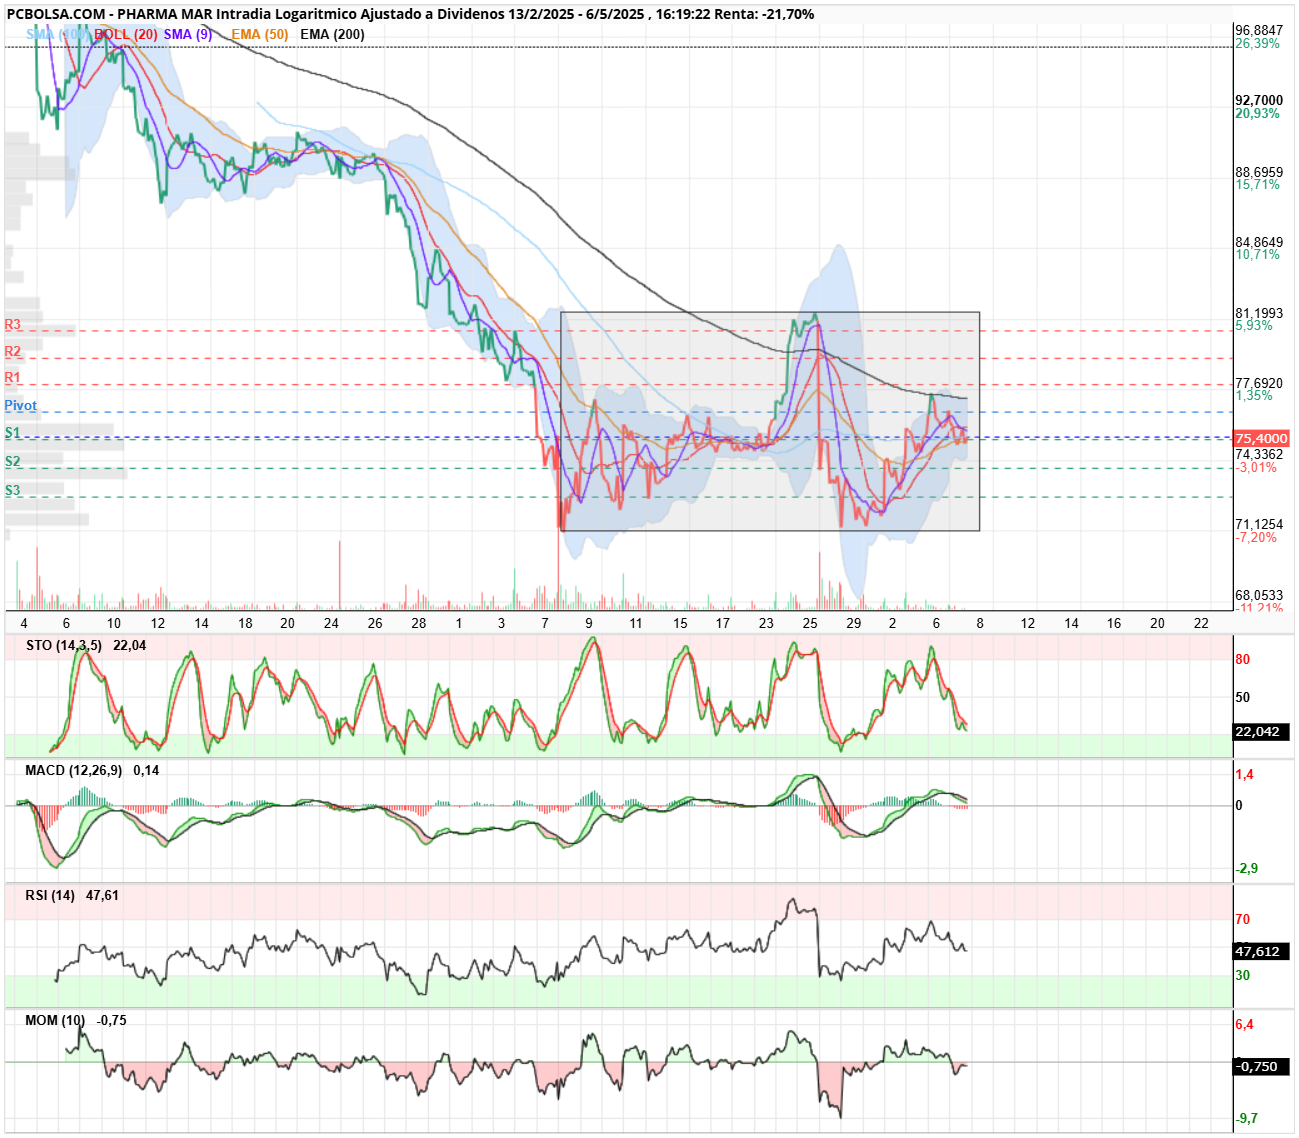Select the EMA (50) legend entry
Screen dimensions: 1299x1138
point(260,34)
